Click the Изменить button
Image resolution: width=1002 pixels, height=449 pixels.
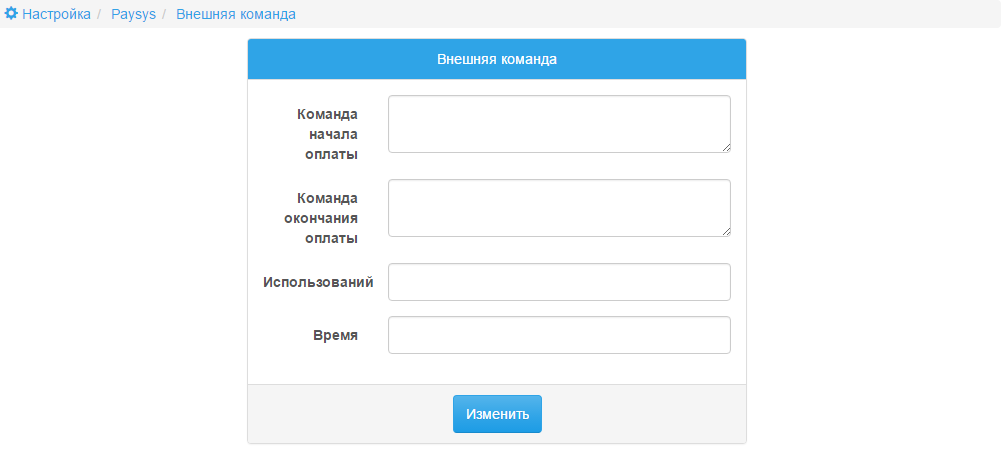(x=497, y=414)
